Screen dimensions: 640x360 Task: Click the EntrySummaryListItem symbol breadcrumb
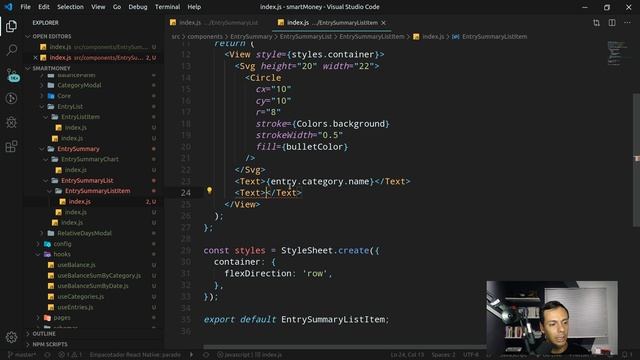490,37
